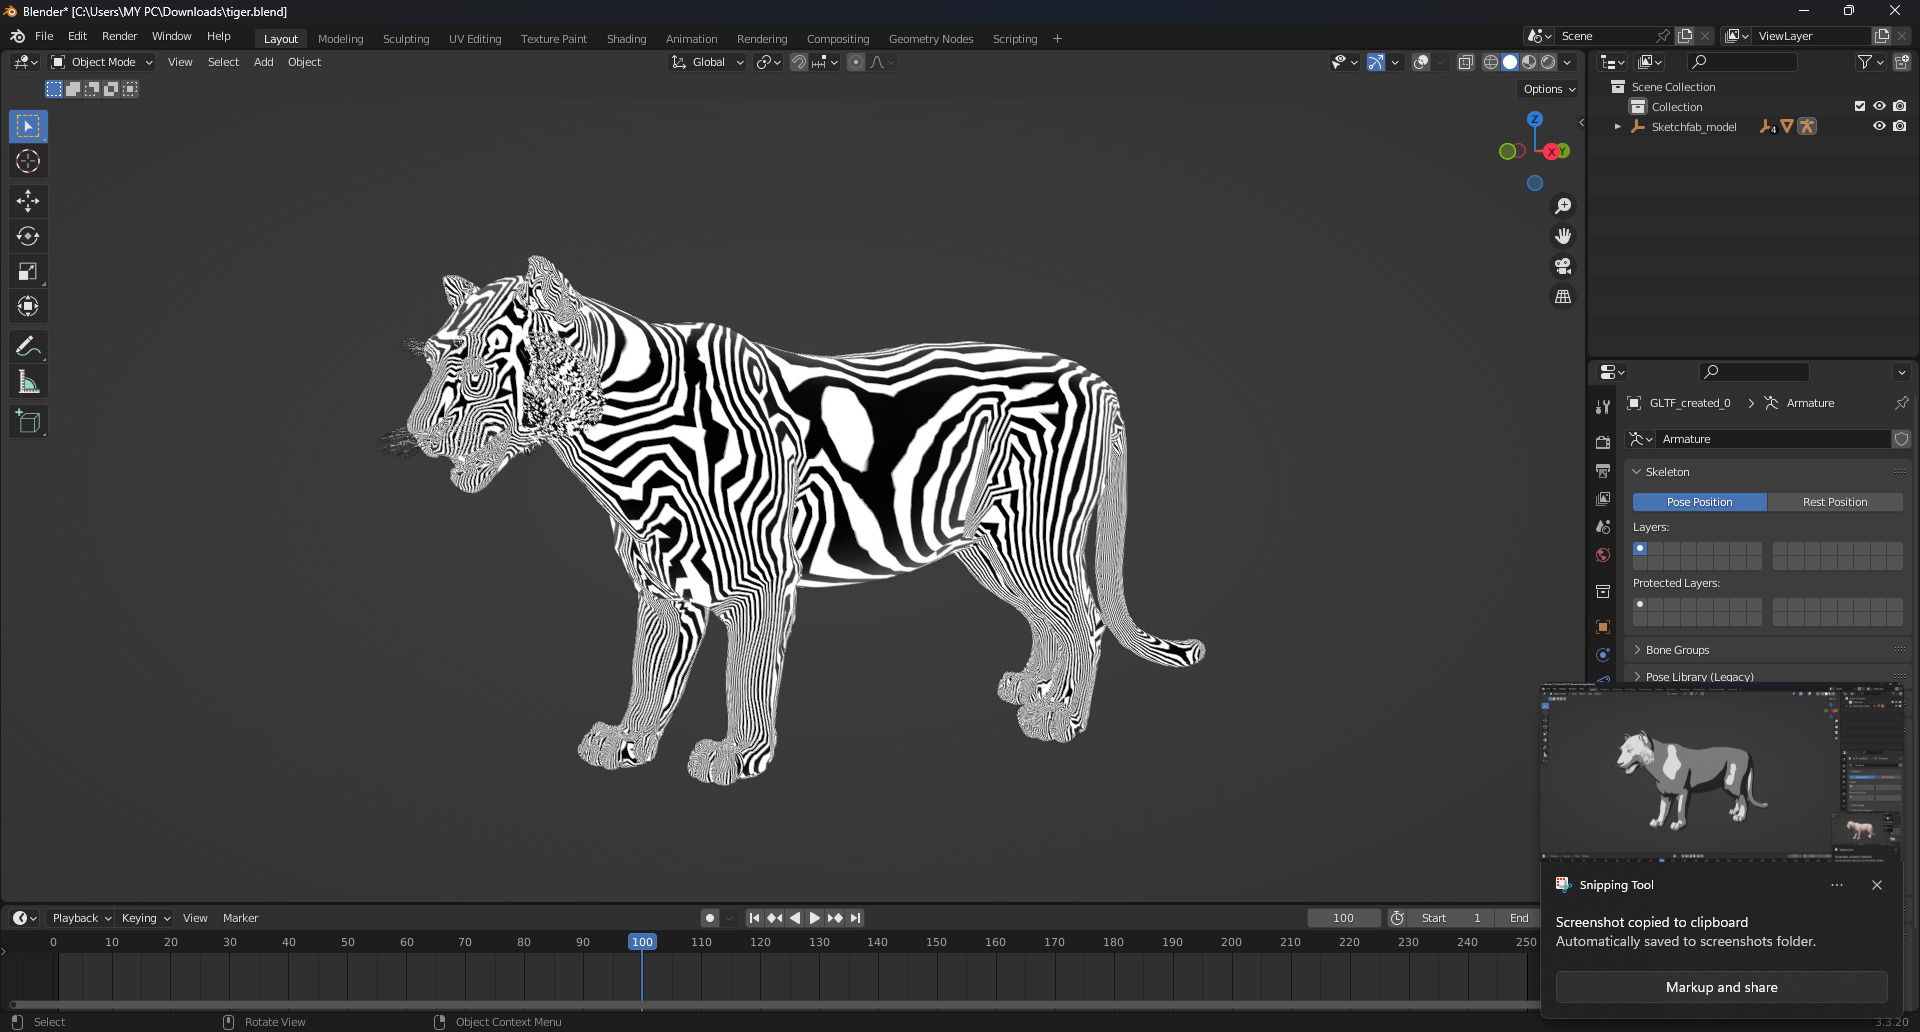Uncheck Collection exclude checkbox in outliner

(1860, 106)
